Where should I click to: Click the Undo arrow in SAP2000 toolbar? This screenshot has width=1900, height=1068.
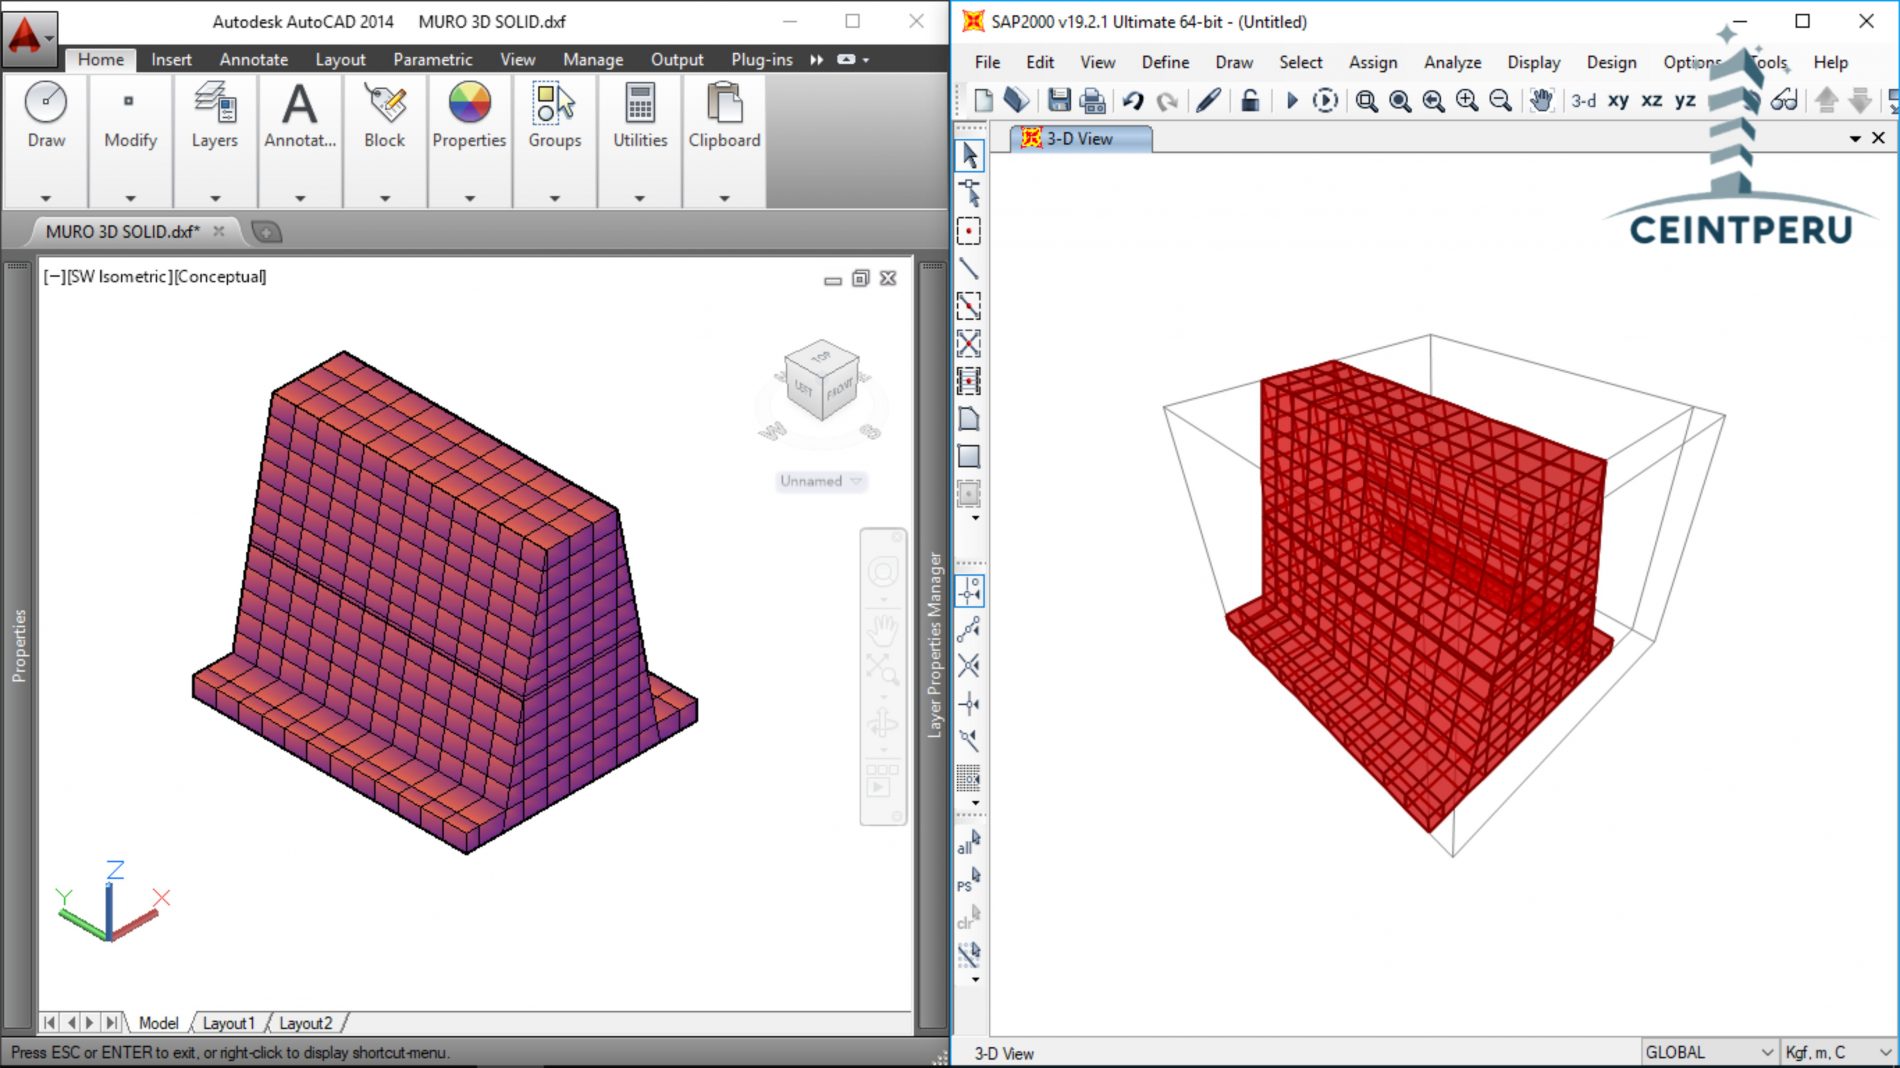1133,100
